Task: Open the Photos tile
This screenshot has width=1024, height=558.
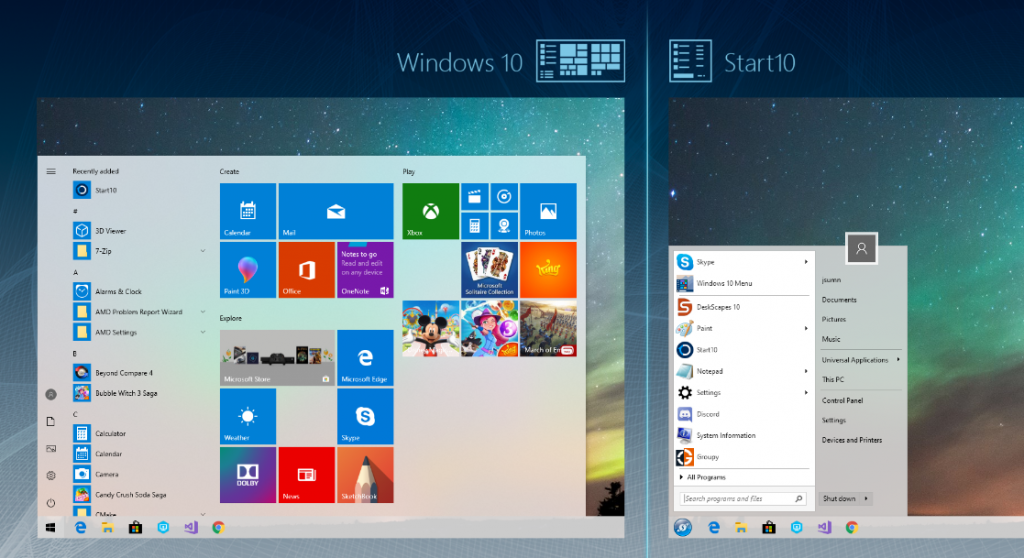Action: click(548, 211)
